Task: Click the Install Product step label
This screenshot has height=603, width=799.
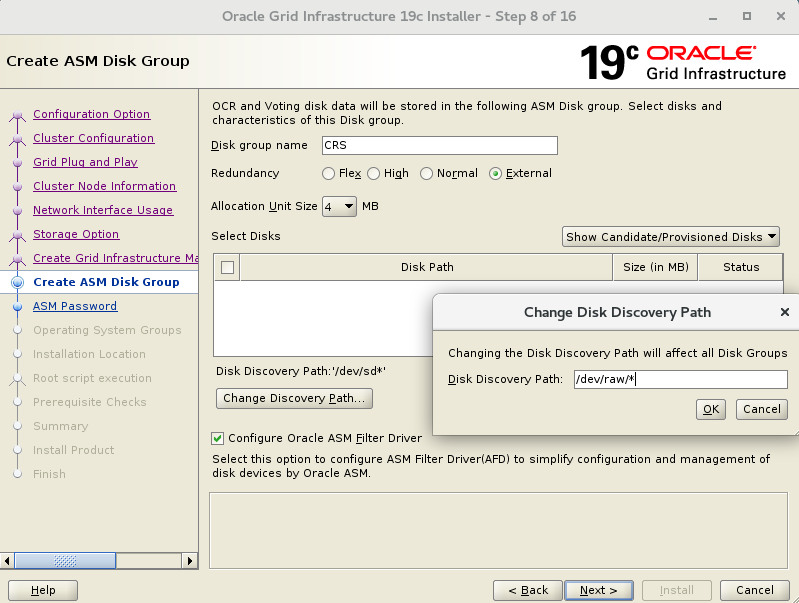Action: click(x=73, y=450)
